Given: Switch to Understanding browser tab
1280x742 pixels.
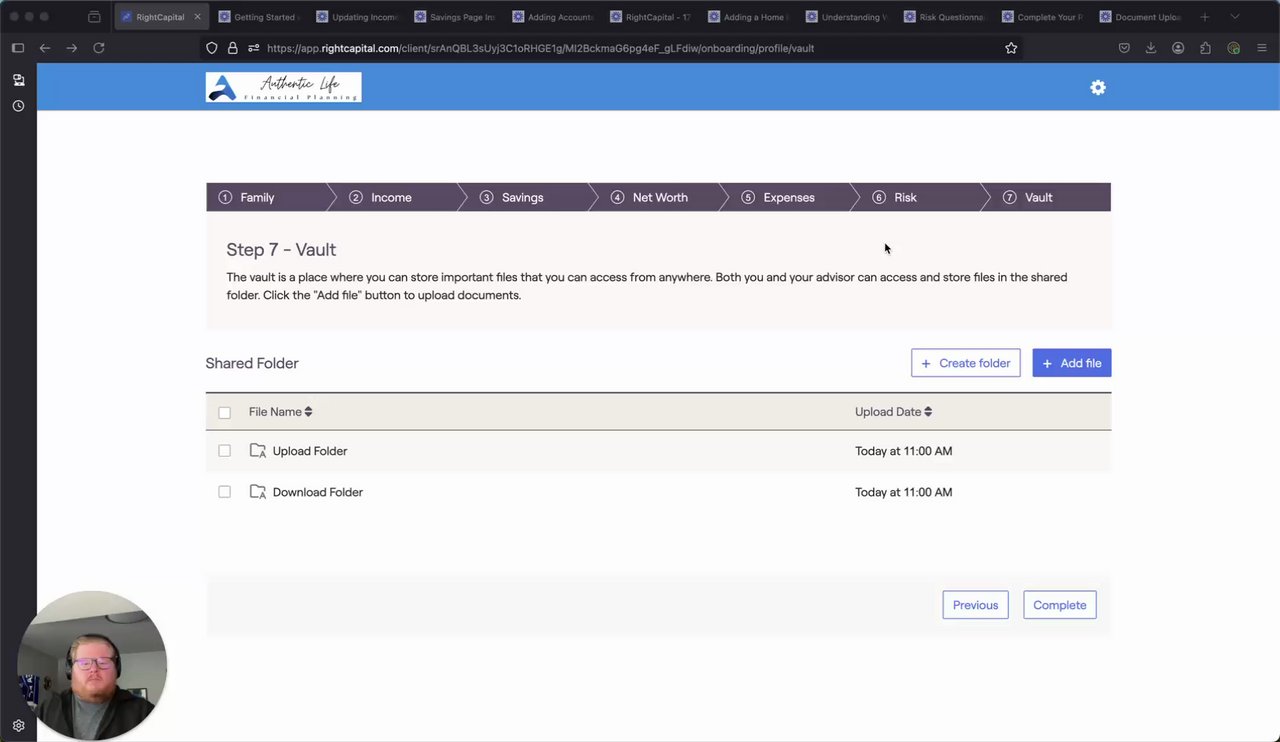Looking at the screenshot, I should [846, 17].
